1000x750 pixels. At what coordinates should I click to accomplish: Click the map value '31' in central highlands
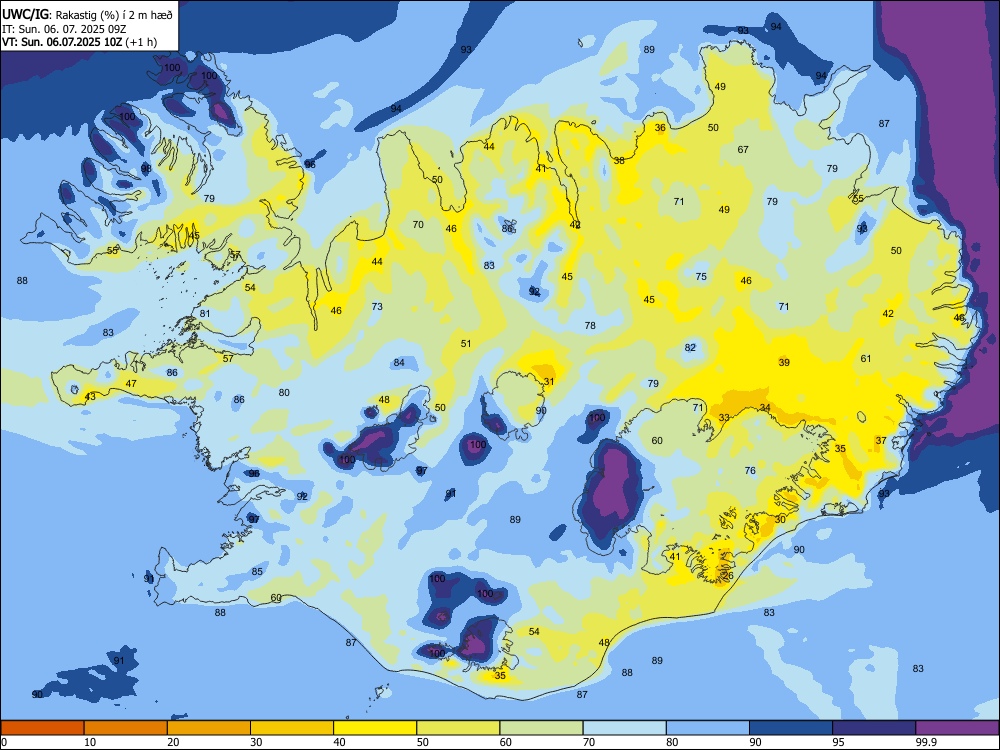(x=548, y=381)
